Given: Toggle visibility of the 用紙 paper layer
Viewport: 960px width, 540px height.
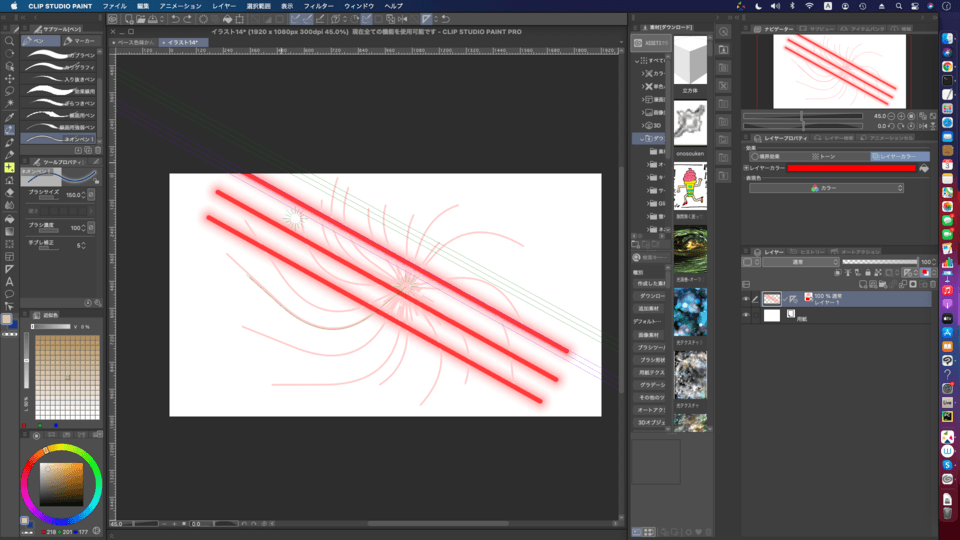Looking at the screenshot, I should [746, 315].
